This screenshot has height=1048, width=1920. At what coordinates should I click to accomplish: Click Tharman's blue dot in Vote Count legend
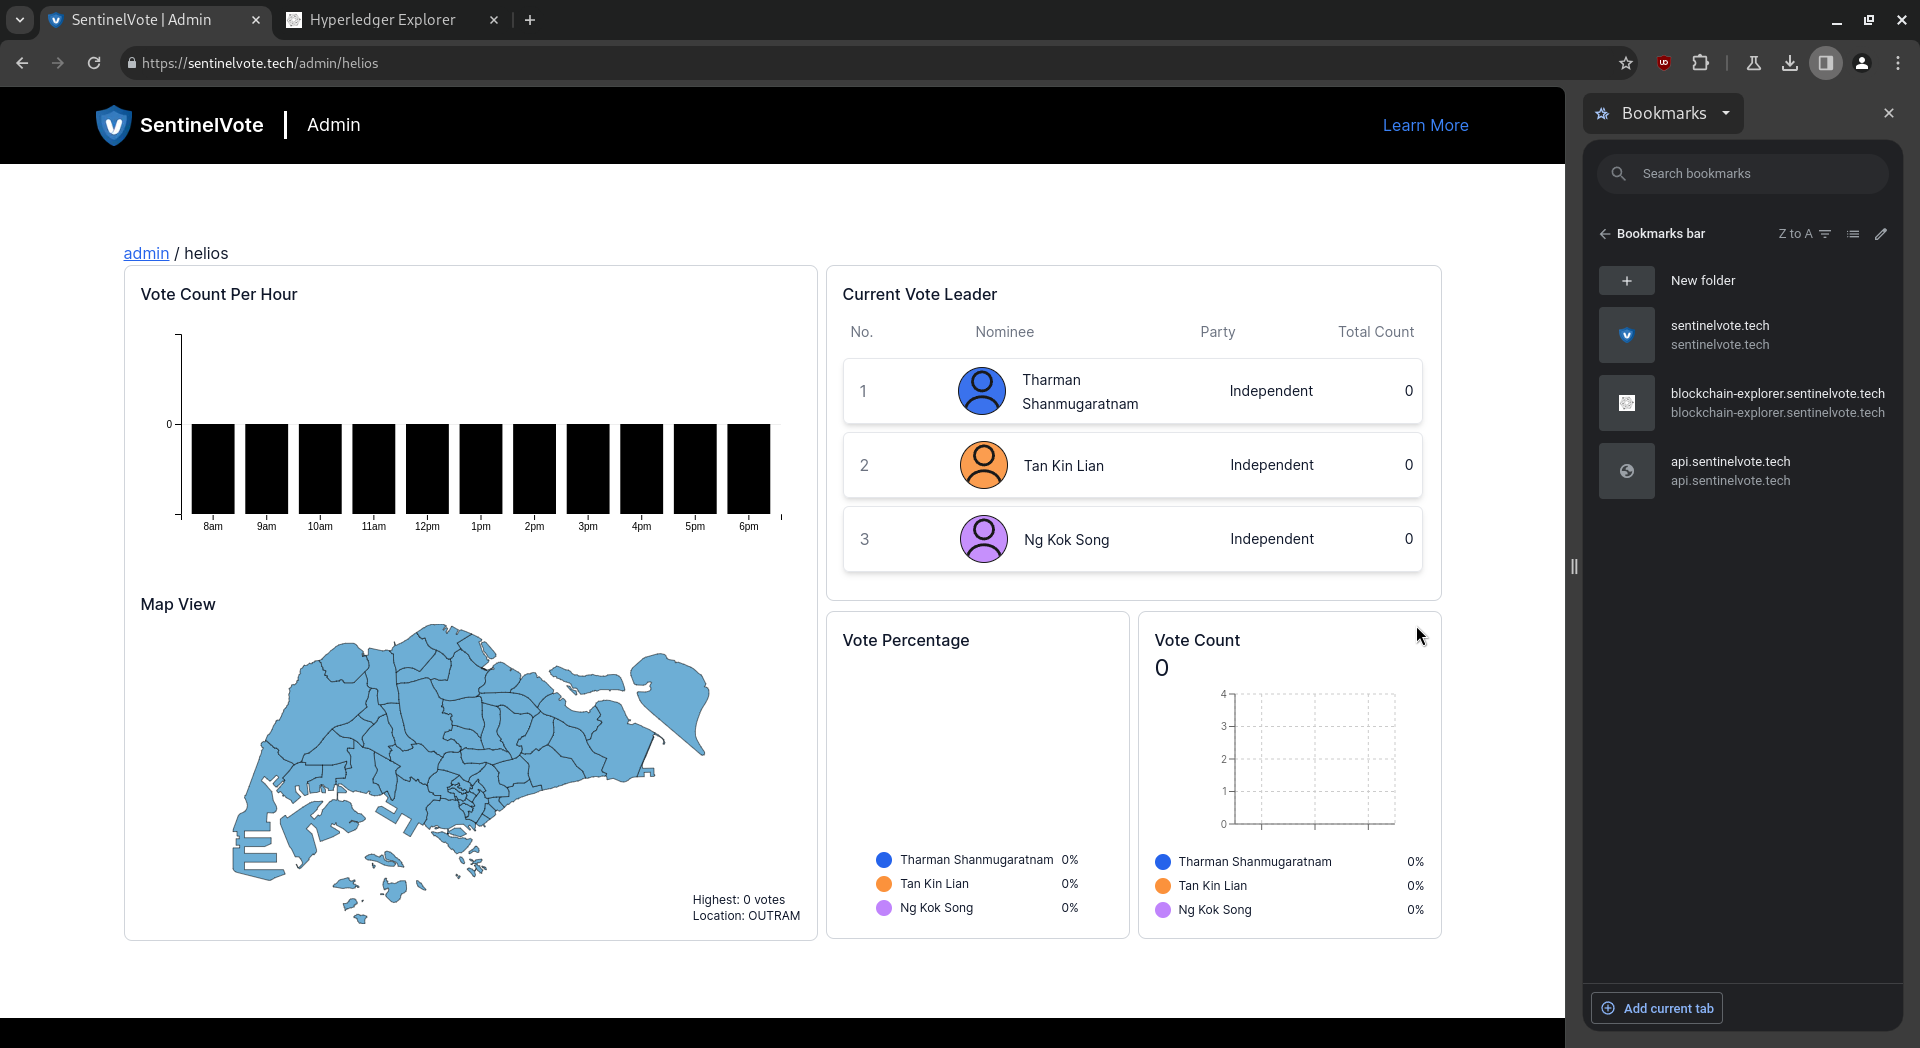(1162, 862)
